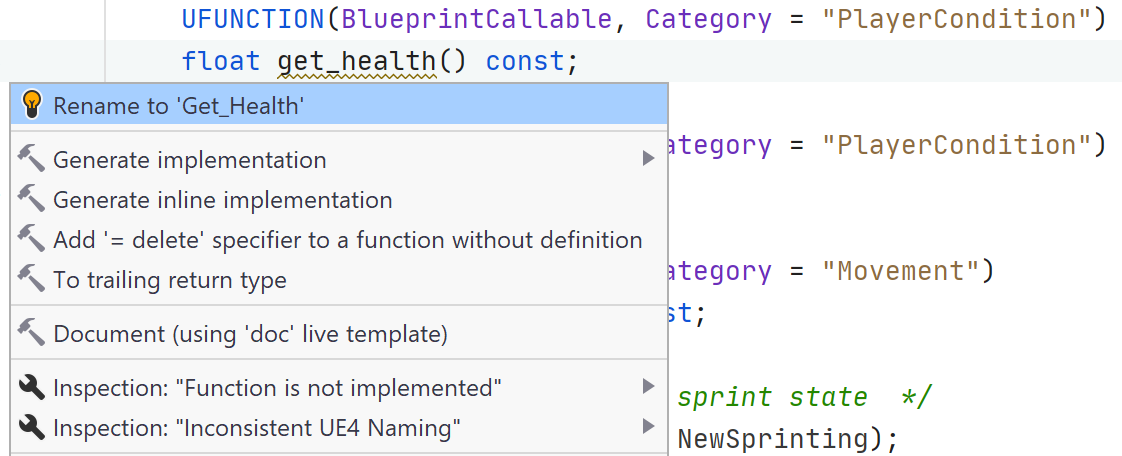
Task: Click wrench icon beside Inconsistent UE4 Naming
Action: pos(31,427)
